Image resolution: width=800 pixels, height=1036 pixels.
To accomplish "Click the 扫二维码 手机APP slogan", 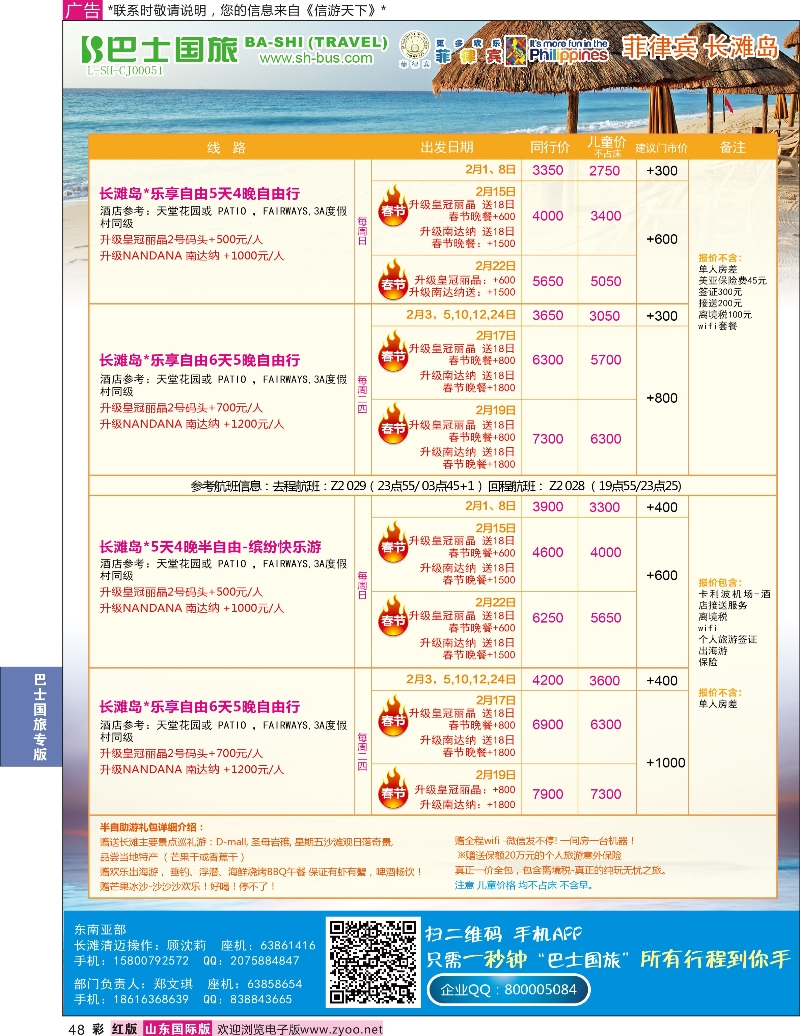I will (503, 934).
